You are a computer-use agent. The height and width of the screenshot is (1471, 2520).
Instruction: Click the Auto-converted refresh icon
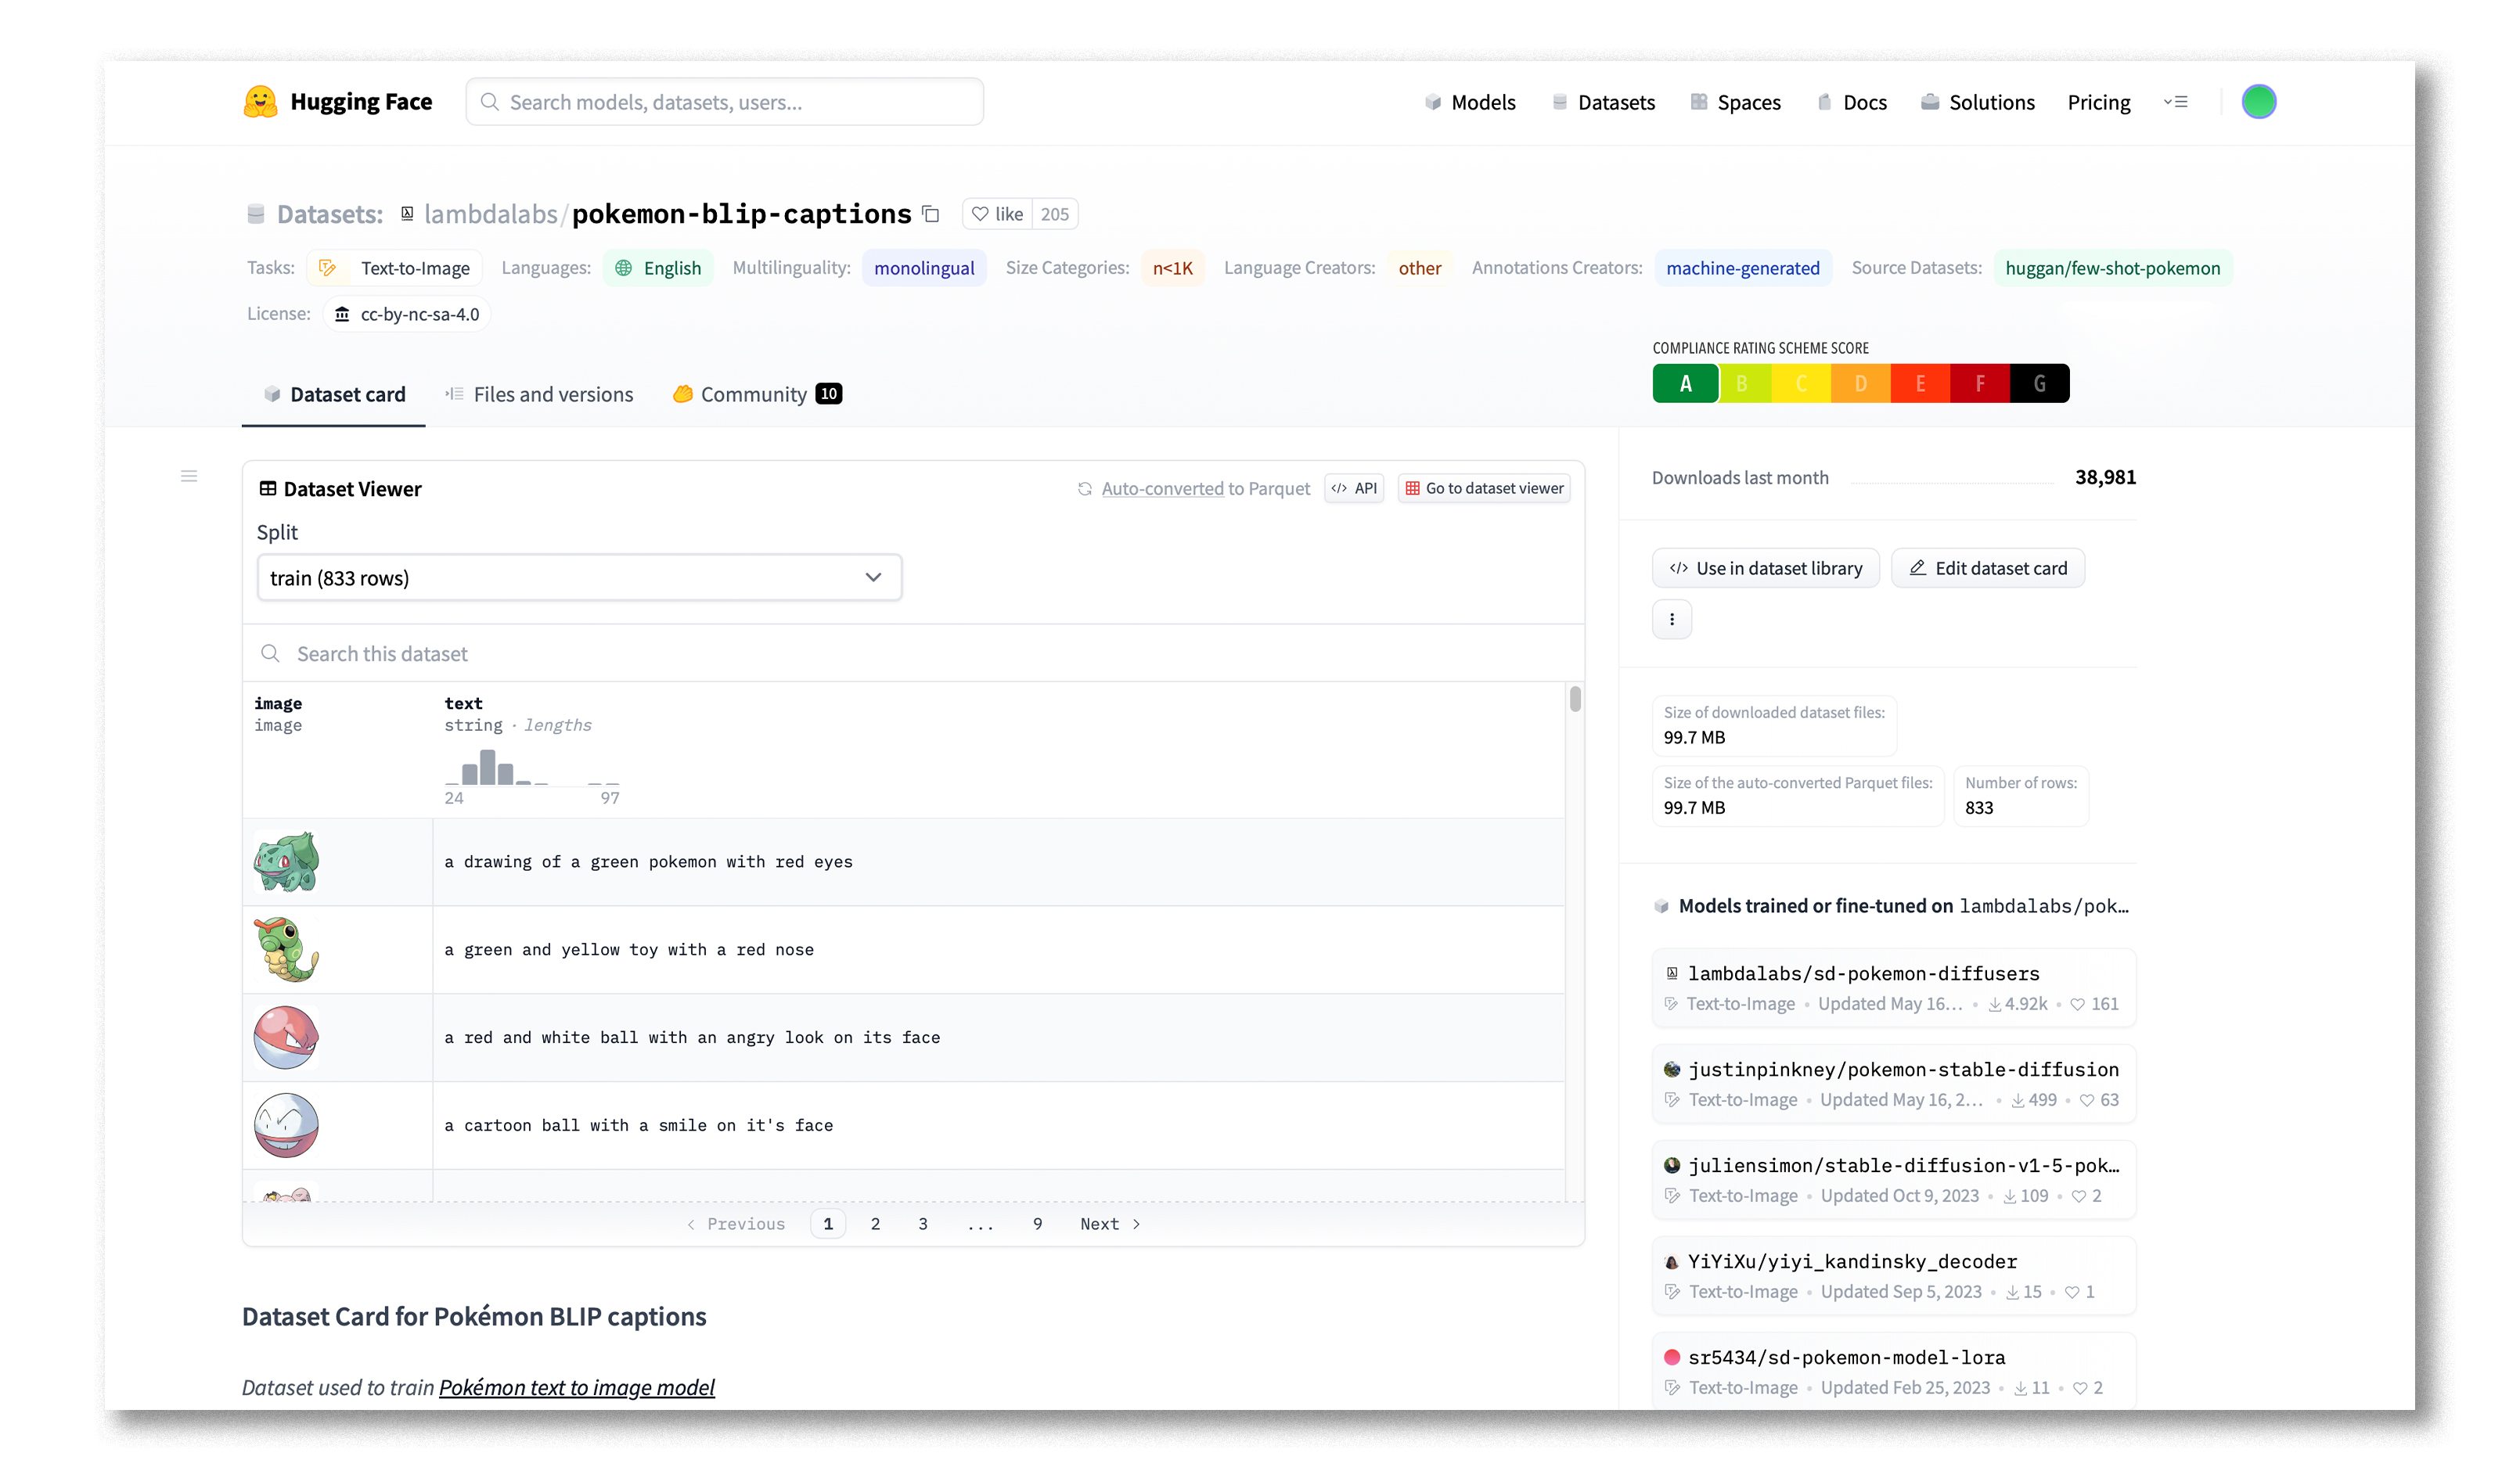1084,489
